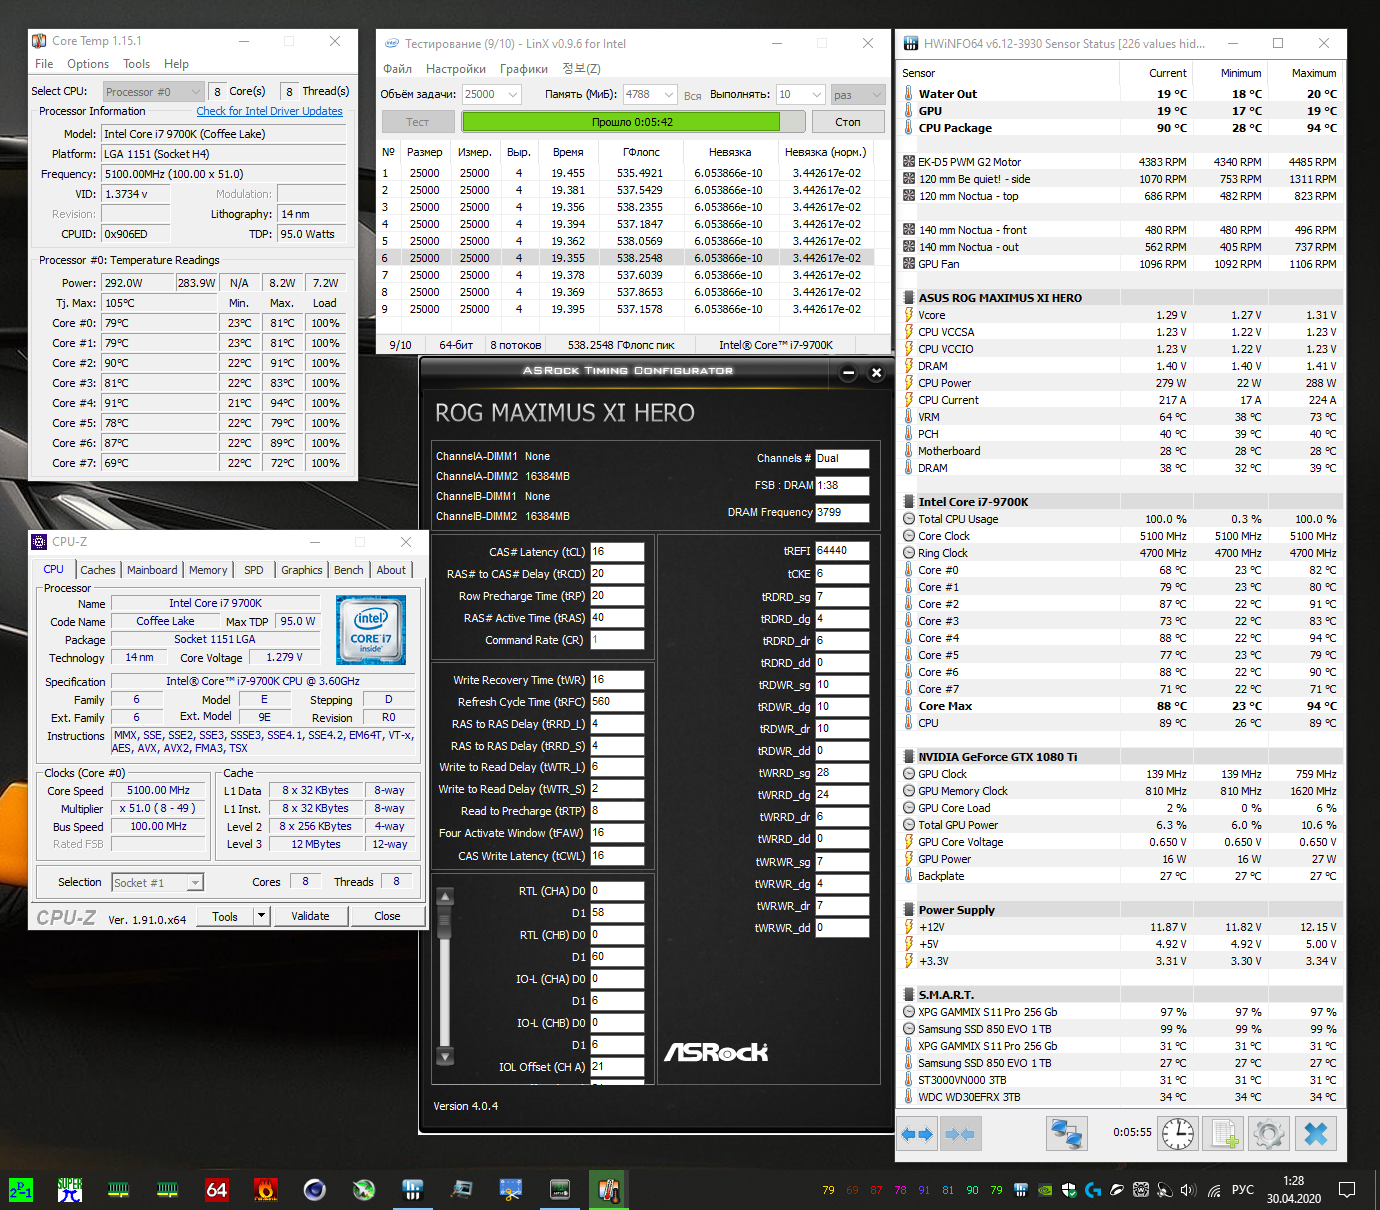Open the red 64 AIDA64 taskbar icon
The width and height of the screenshot is (1380, 1210).
click(217, 1190)
